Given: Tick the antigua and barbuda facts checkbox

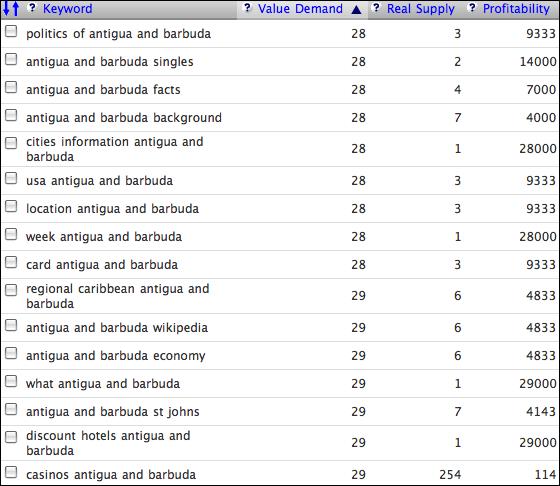Looking at the screenshot, I should click(11, 87).
